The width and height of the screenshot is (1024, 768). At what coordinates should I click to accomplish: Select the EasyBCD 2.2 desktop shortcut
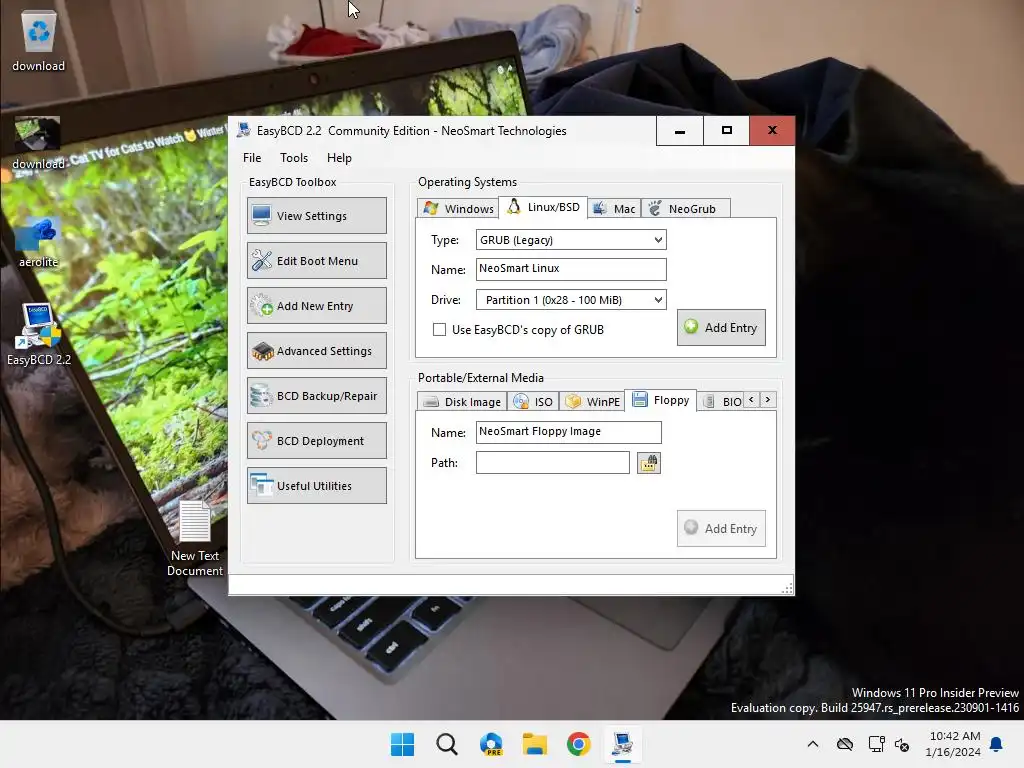point(39,334)
